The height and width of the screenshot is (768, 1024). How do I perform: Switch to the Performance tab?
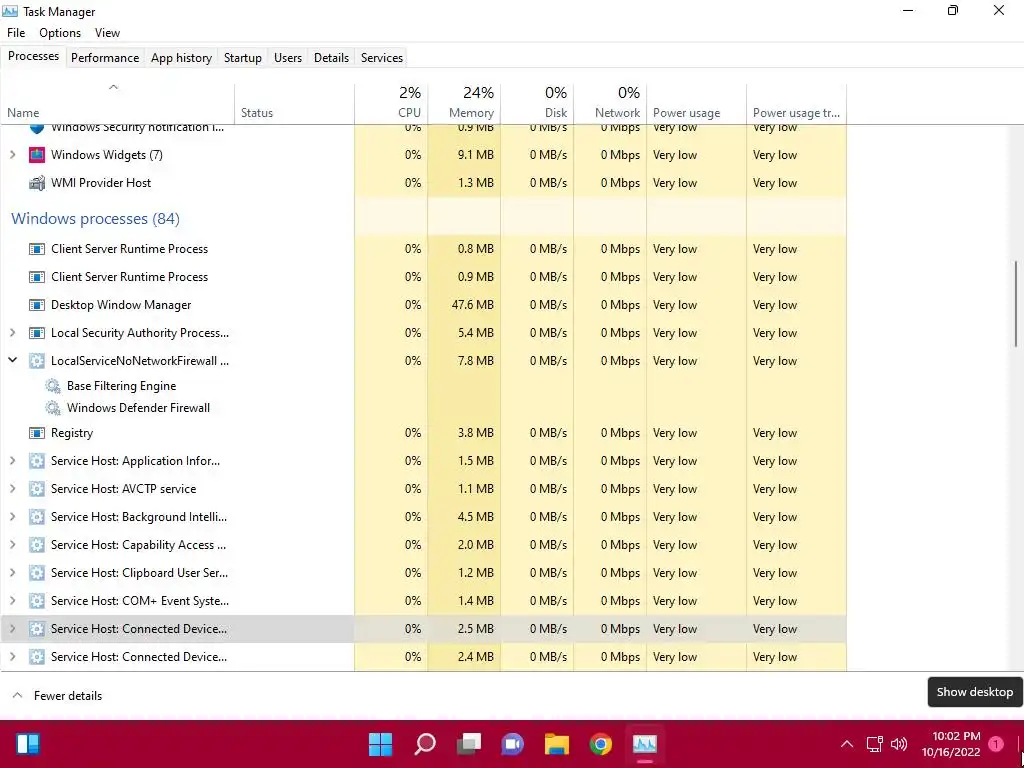tap(105, 57)
